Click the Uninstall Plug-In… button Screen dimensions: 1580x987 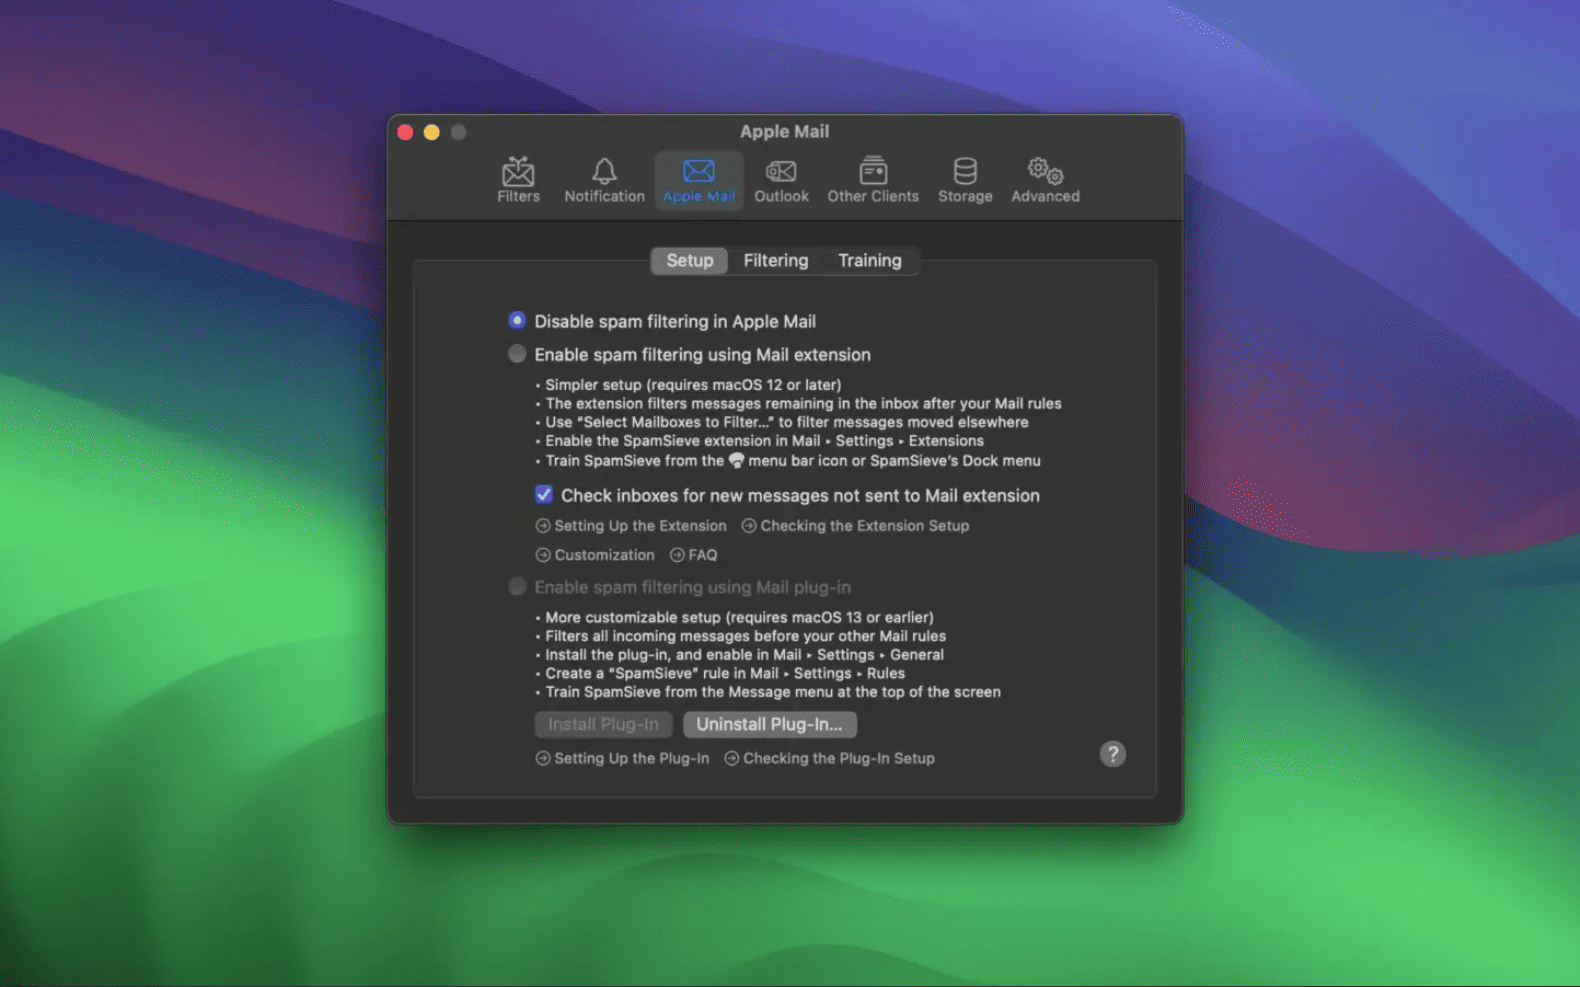[769, 724]
